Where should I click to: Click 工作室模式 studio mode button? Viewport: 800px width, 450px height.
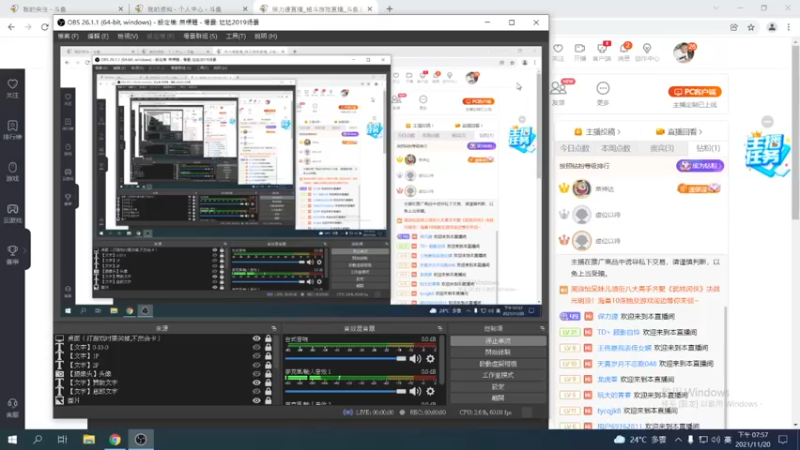tap(498, 375)
